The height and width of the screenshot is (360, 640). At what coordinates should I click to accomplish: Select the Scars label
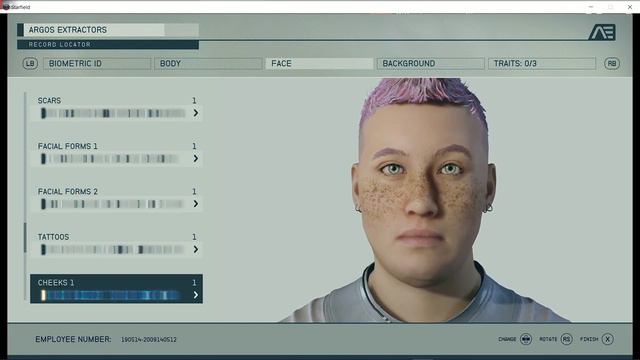[x=49, y=100]
